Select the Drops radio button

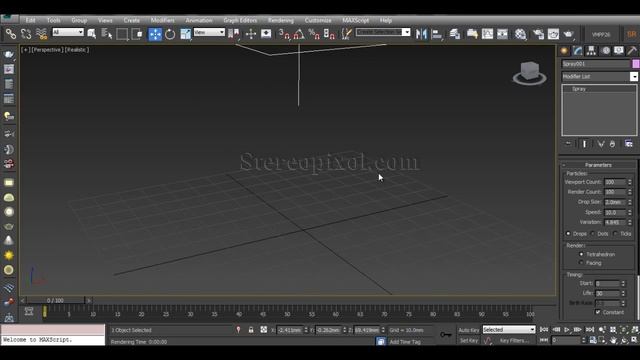tap(568, 233)
